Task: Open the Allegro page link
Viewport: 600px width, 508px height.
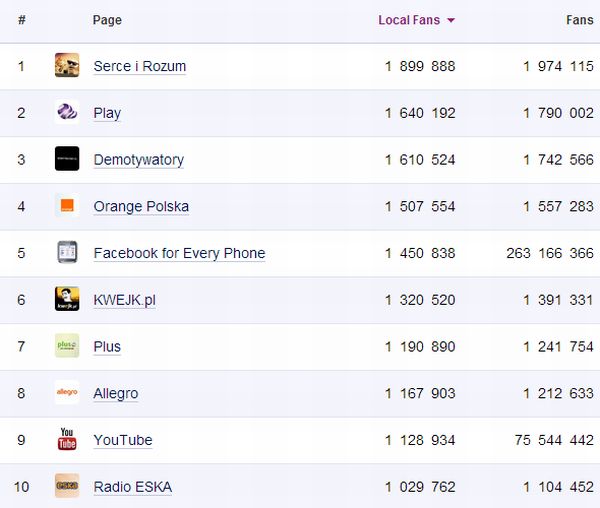Action: (115, 394)
